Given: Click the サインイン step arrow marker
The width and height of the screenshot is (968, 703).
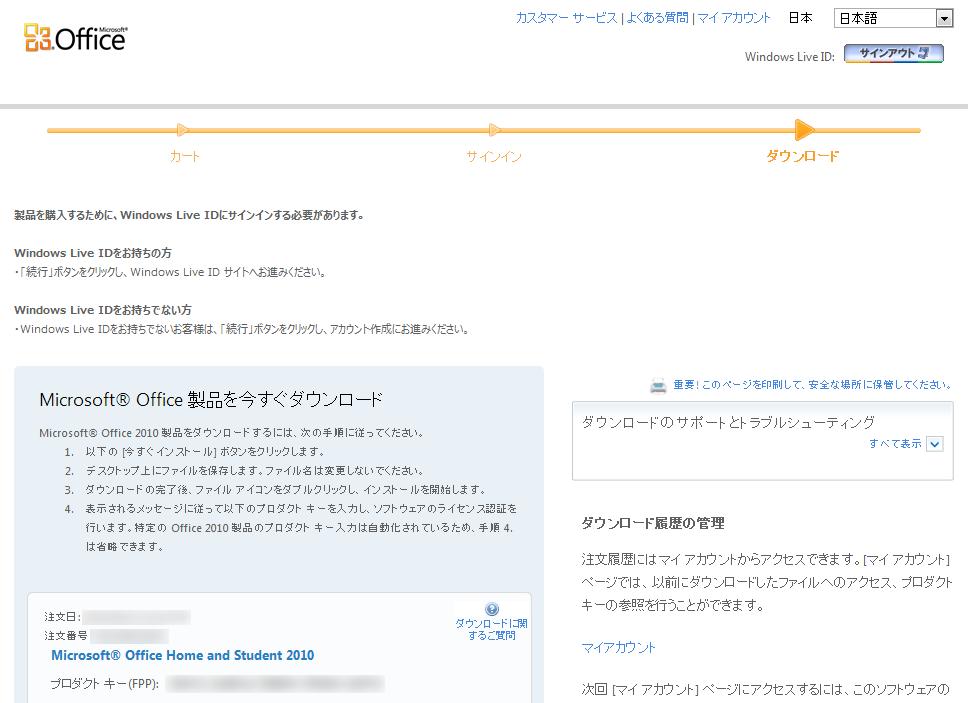Looking at the screenshot, I should click(494, 130).
